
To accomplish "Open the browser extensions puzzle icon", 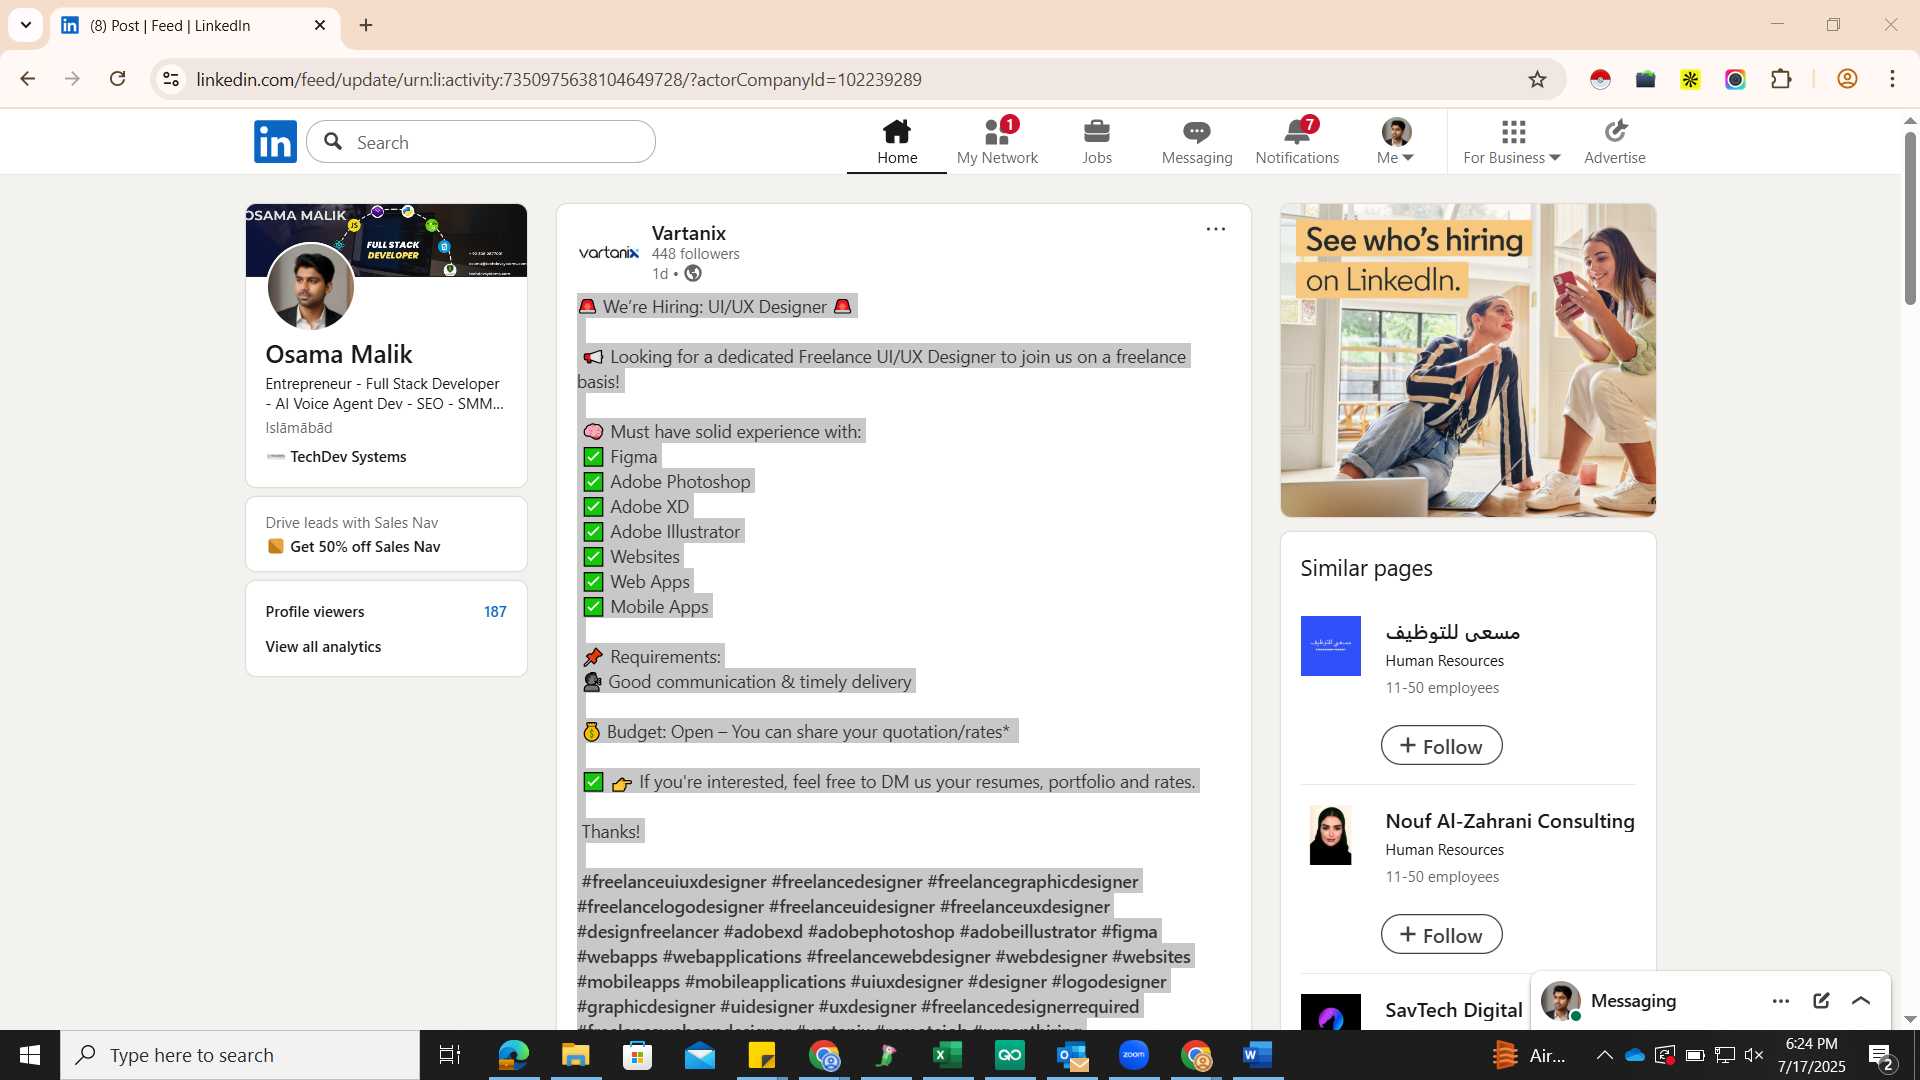I will pyautogui.click(x=1781, y=79).
